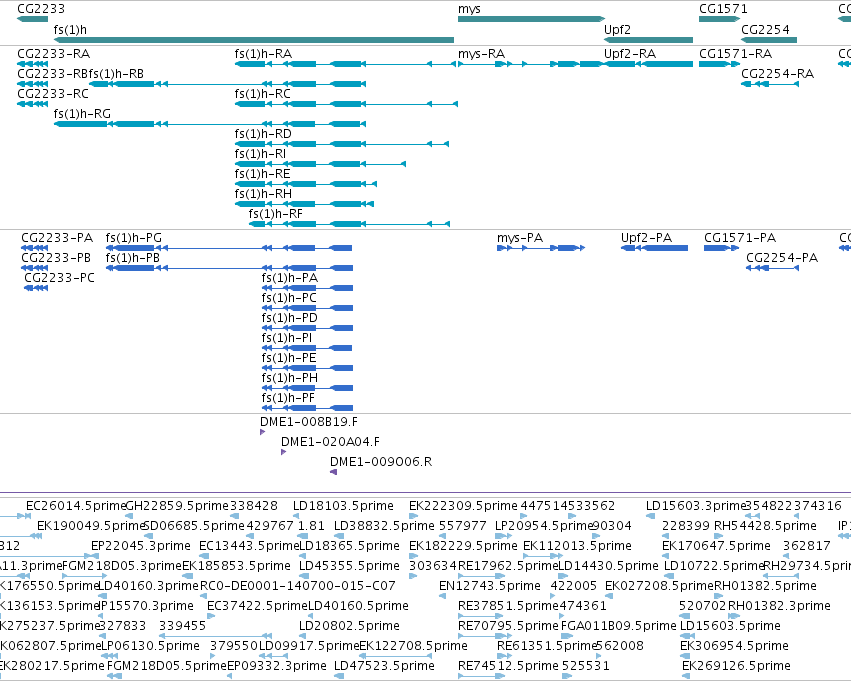
Task: Open the CG2233-RA transcript label
Action: 54,54
